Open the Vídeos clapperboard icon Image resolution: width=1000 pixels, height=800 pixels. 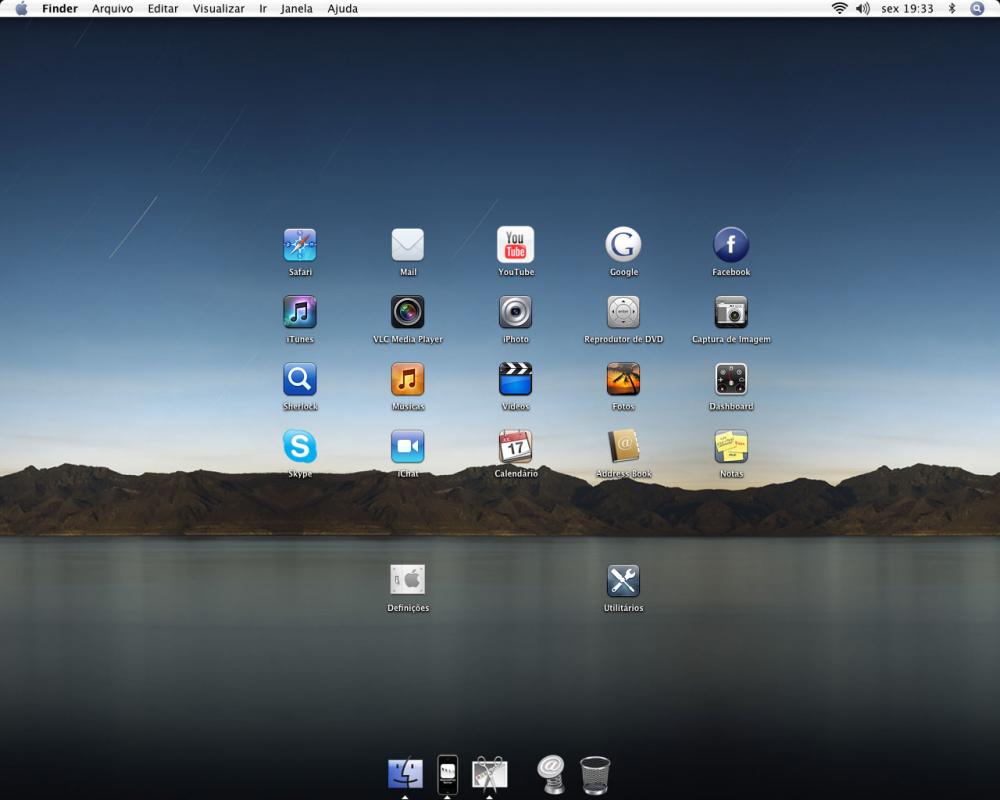515,380
